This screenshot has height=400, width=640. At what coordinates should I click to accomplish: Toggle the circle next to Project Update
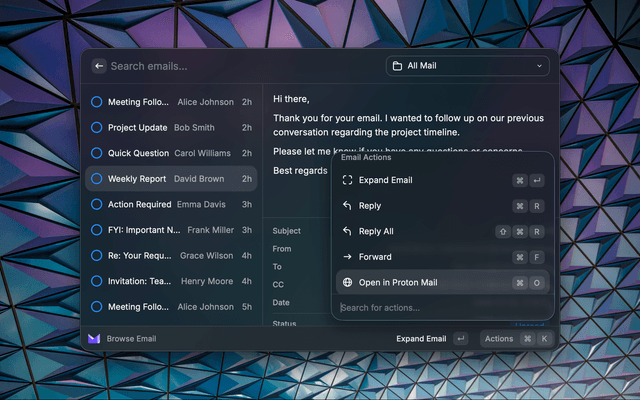[x=97, y=128]
